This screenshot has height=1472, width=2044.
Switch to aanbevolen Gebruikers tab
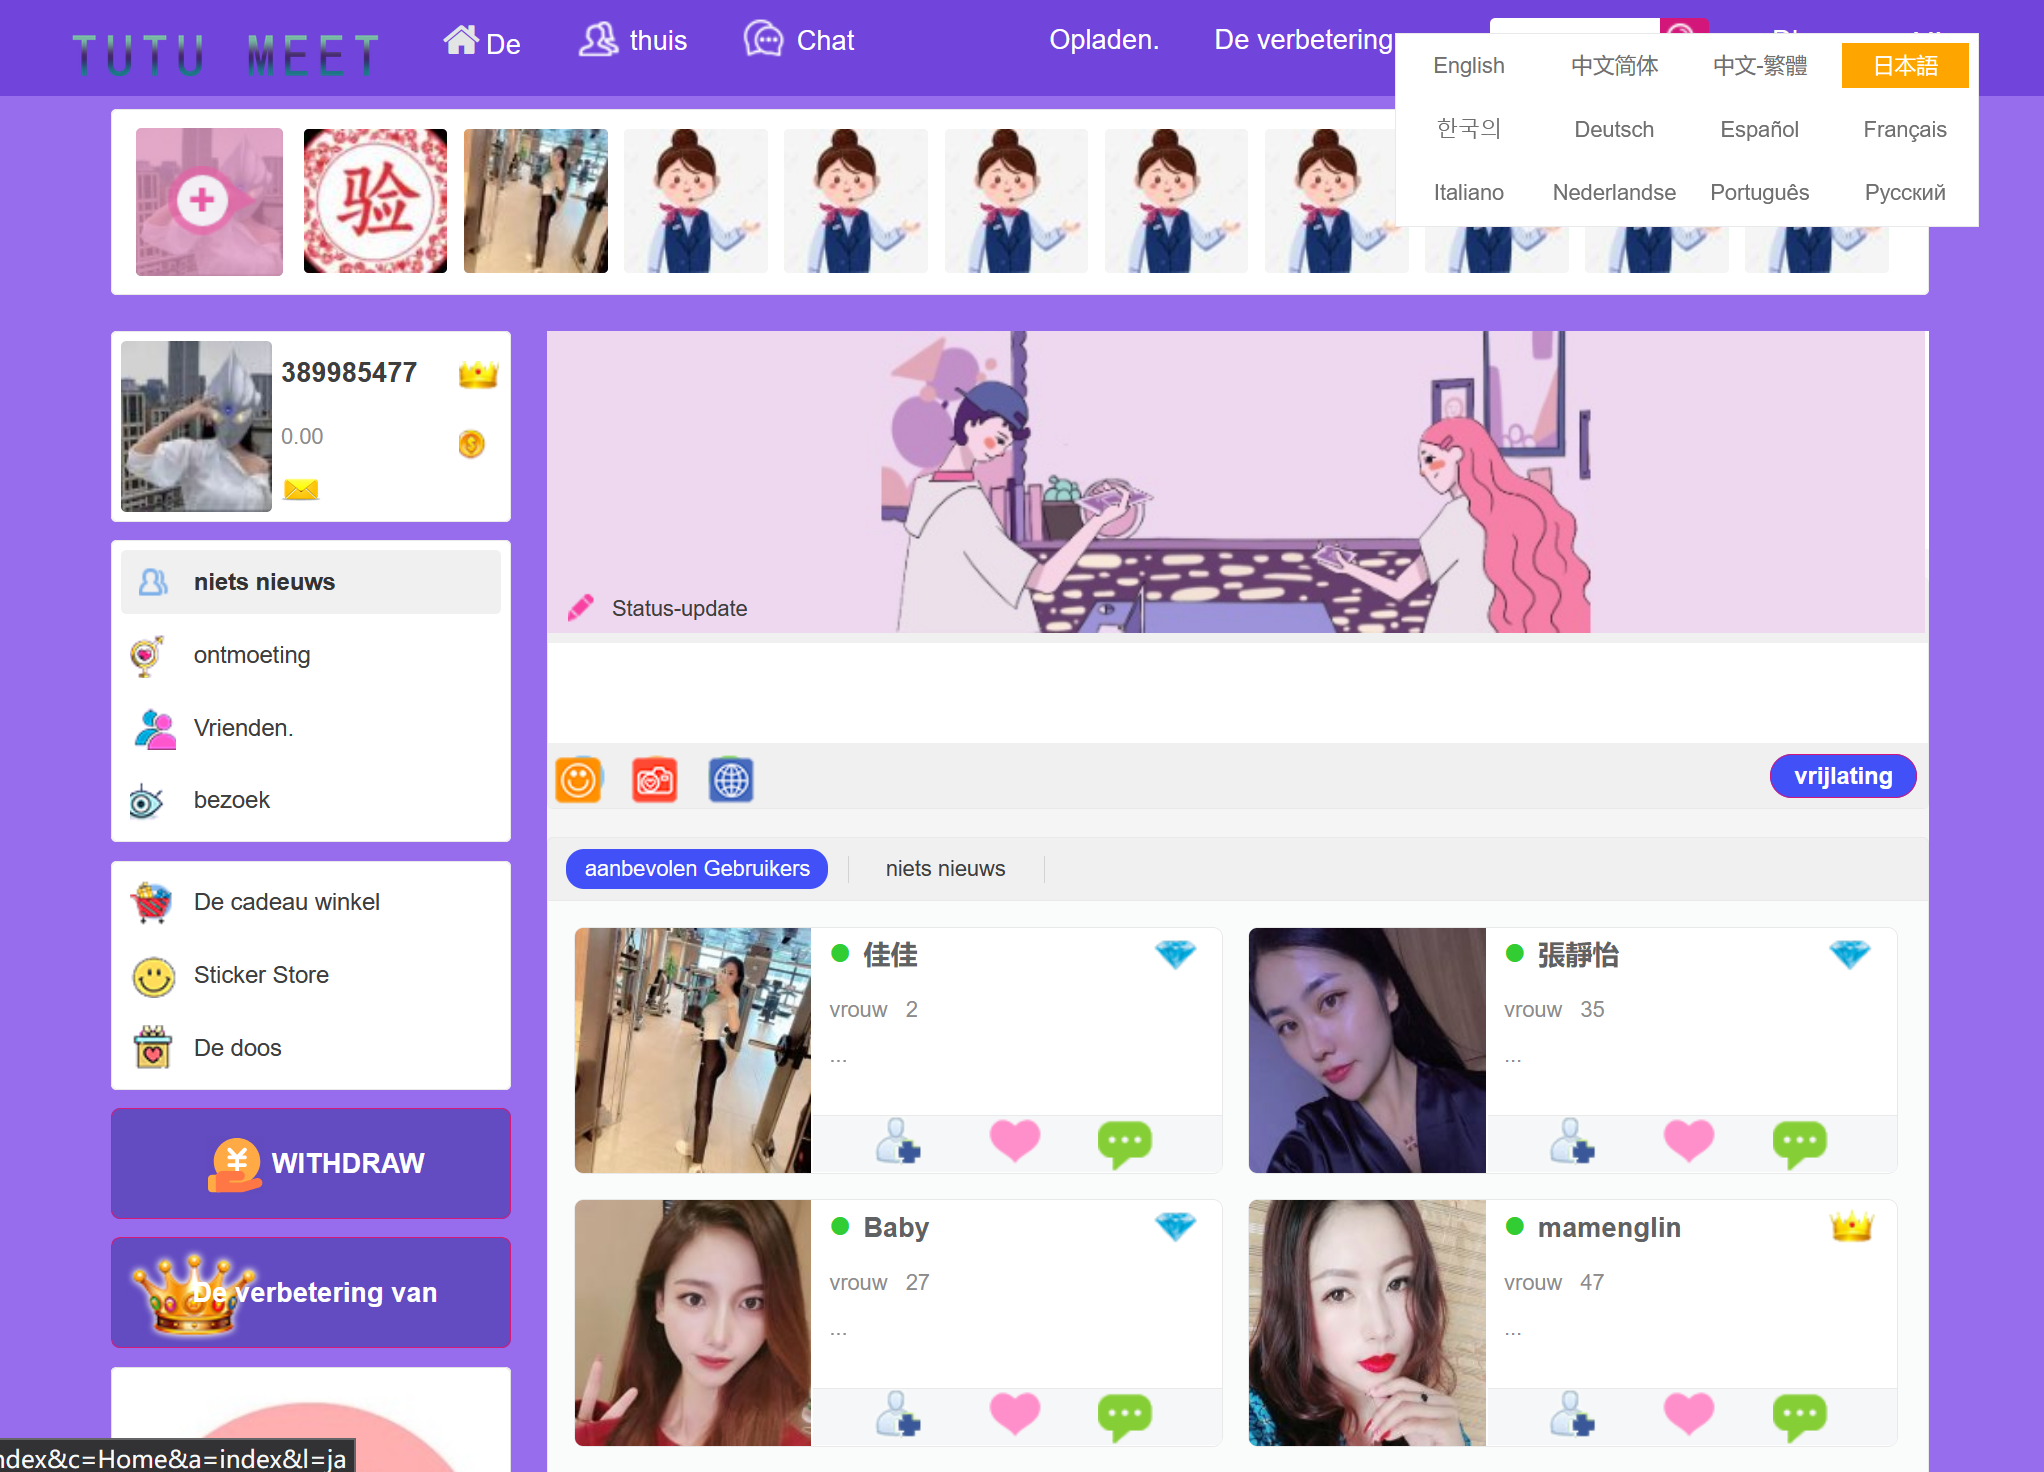pos(697,868)
